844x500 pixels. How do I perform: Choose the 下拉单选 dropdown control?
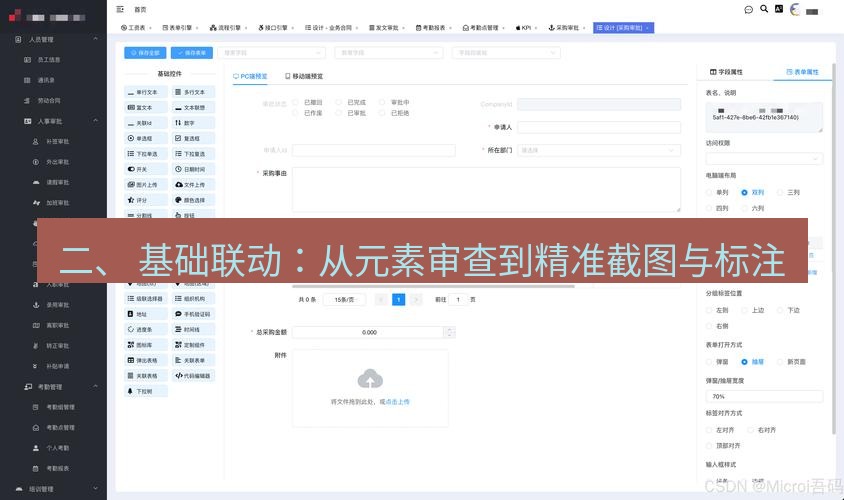145,154
